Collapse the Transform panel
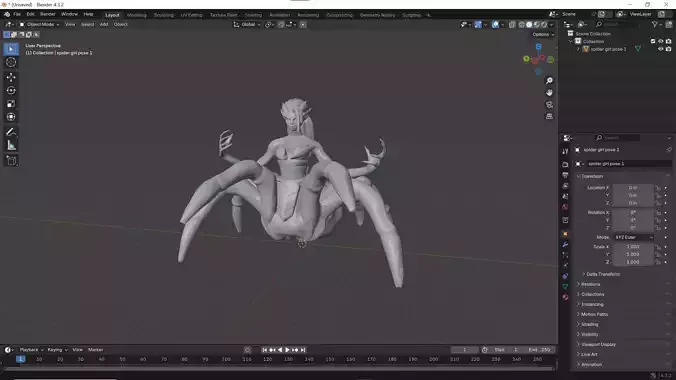 591,176
